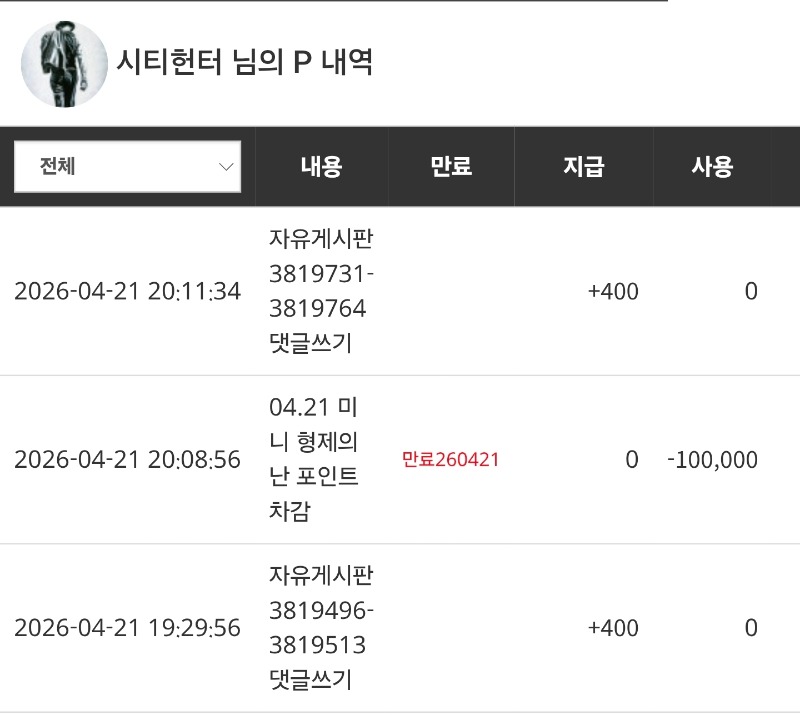Click the red 만료260421 expiry label
Screen dimensions: 800x715
pyautogui.click(x=450, y=460)
